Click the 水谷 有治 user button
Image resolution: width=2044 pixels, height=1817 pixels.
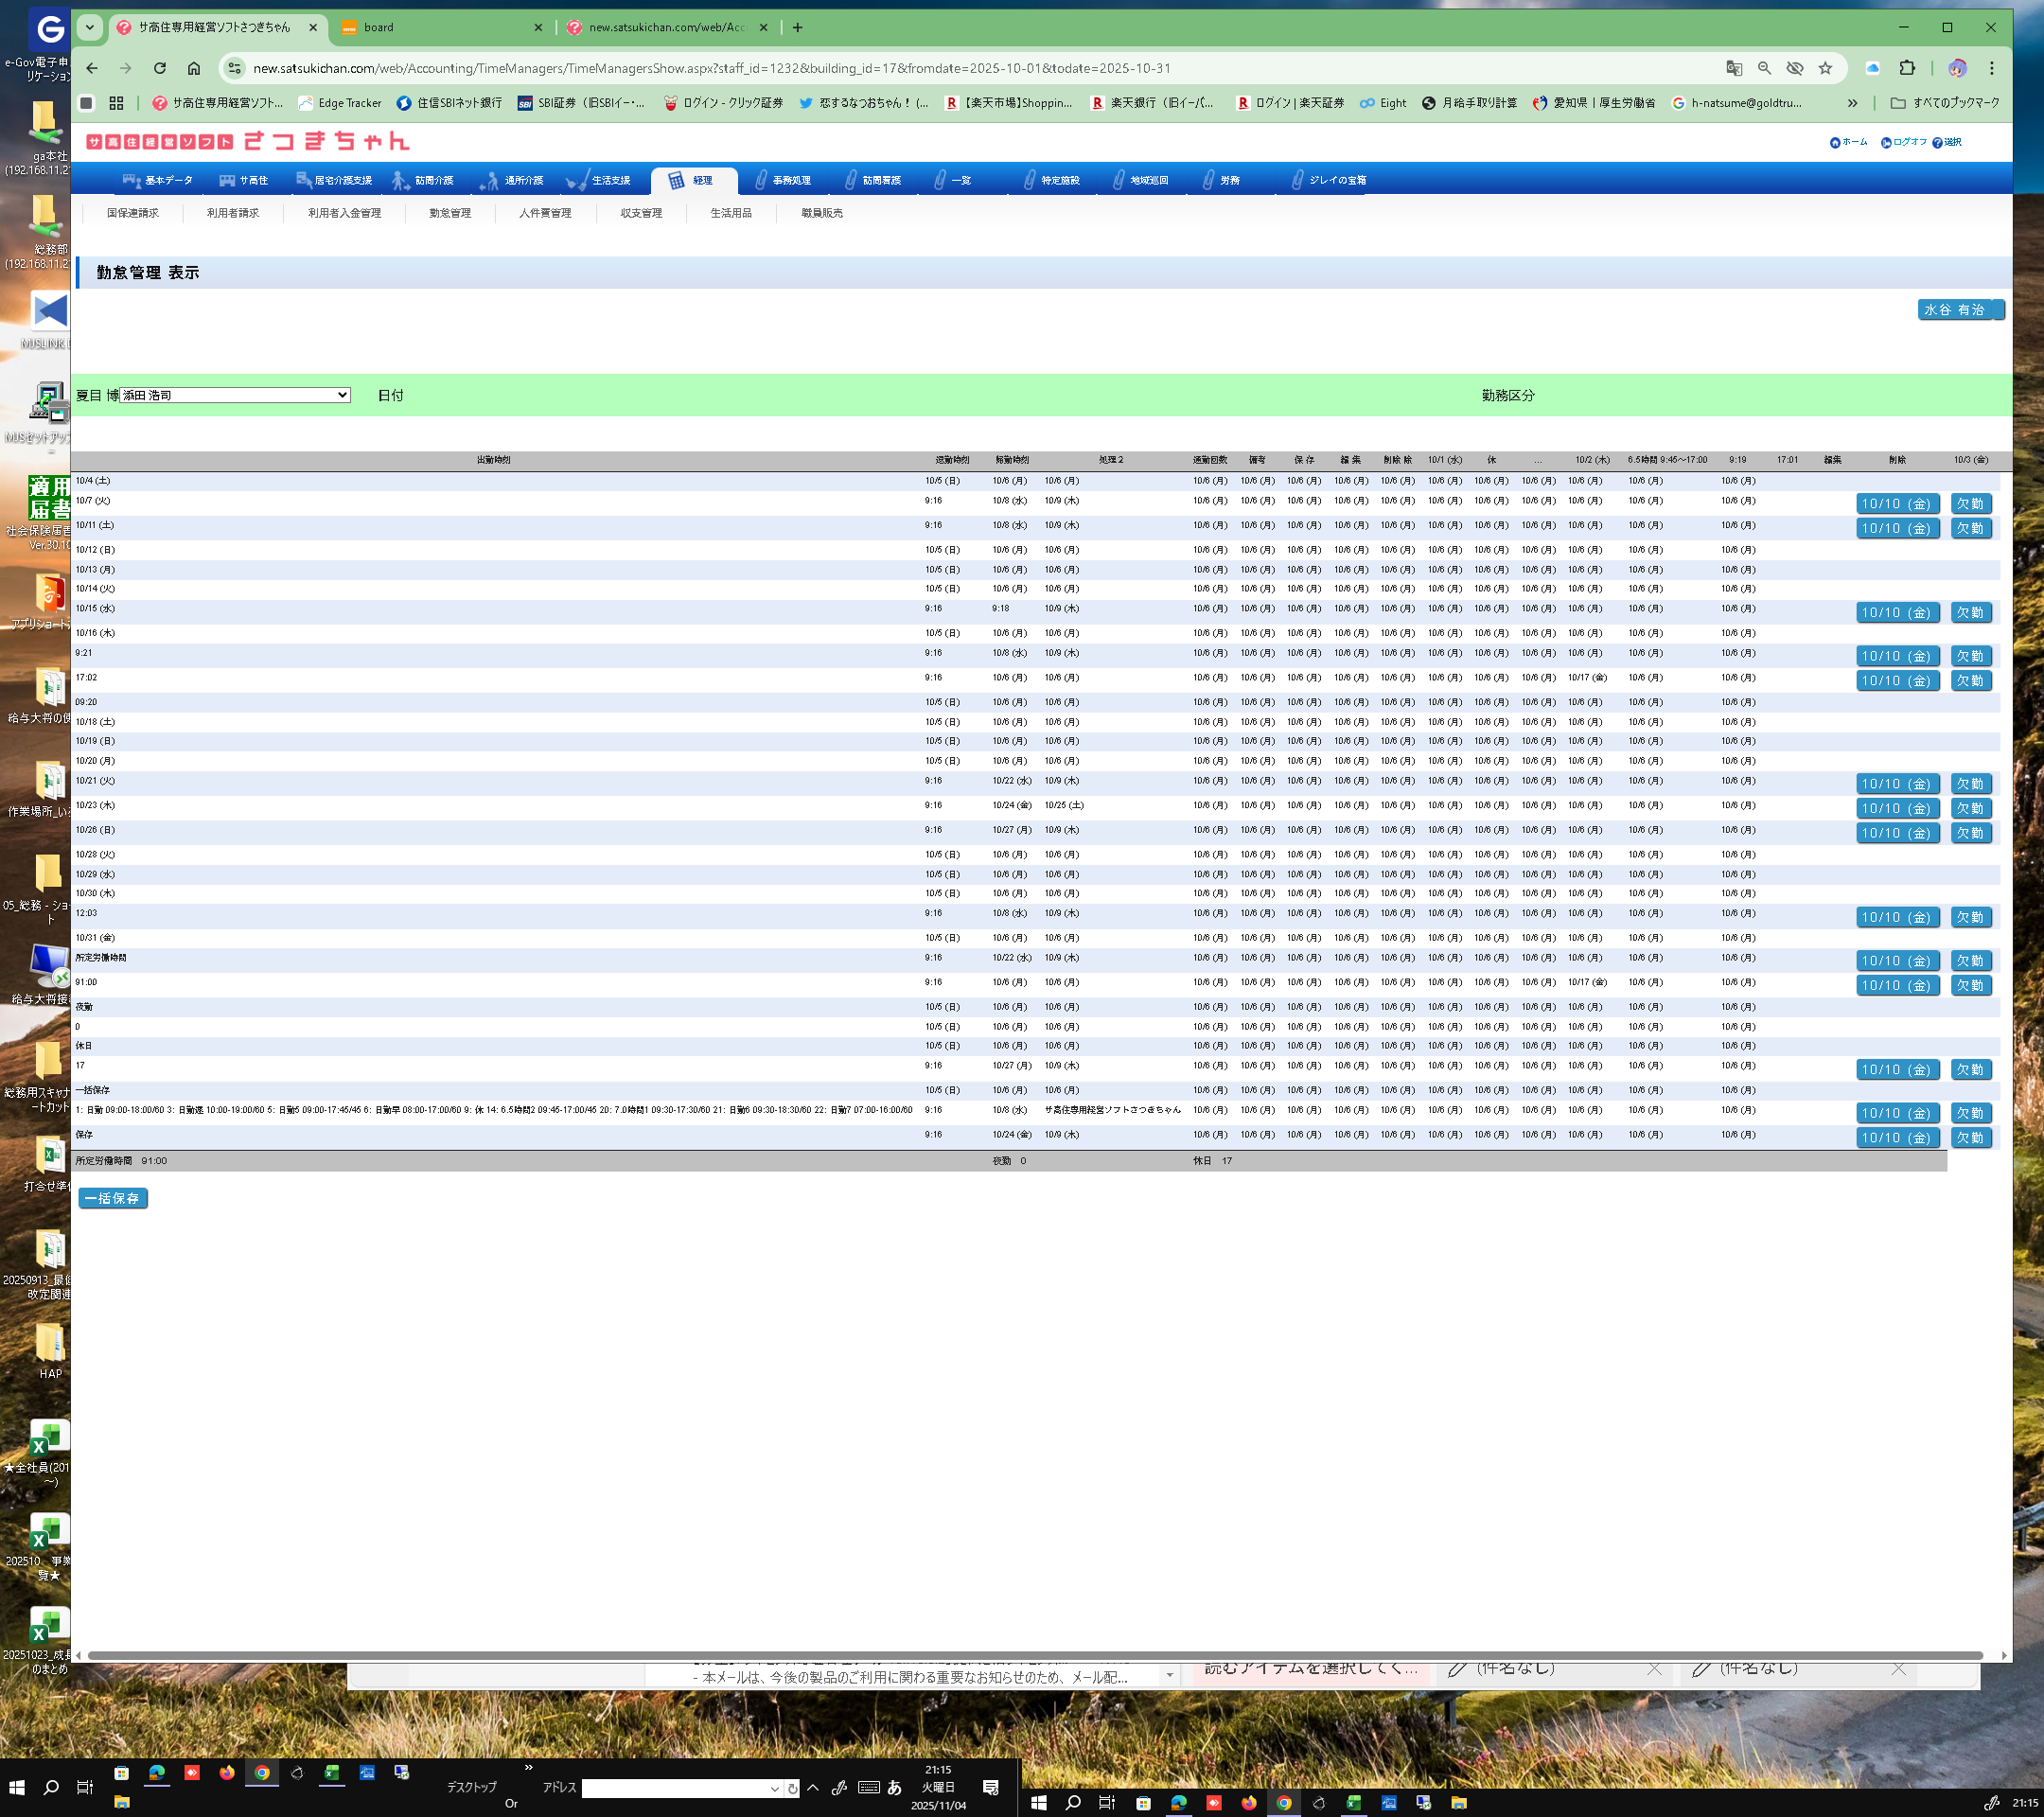1954,310
